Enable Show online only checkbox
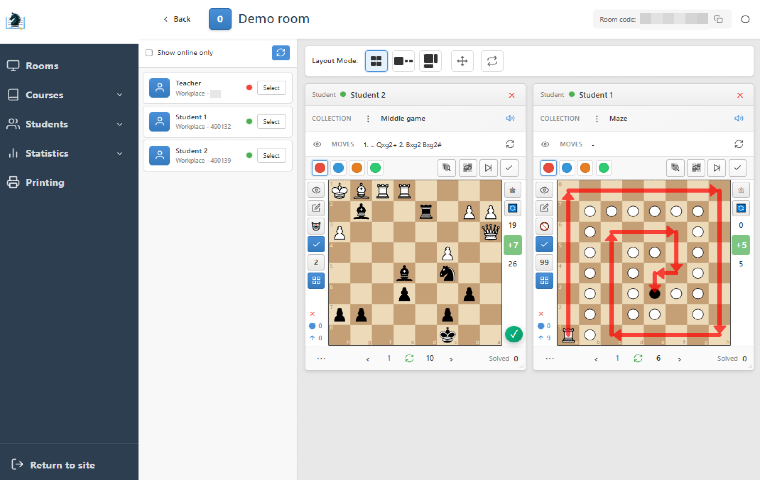Screen dimensions: 760x480 coord(149,53)
